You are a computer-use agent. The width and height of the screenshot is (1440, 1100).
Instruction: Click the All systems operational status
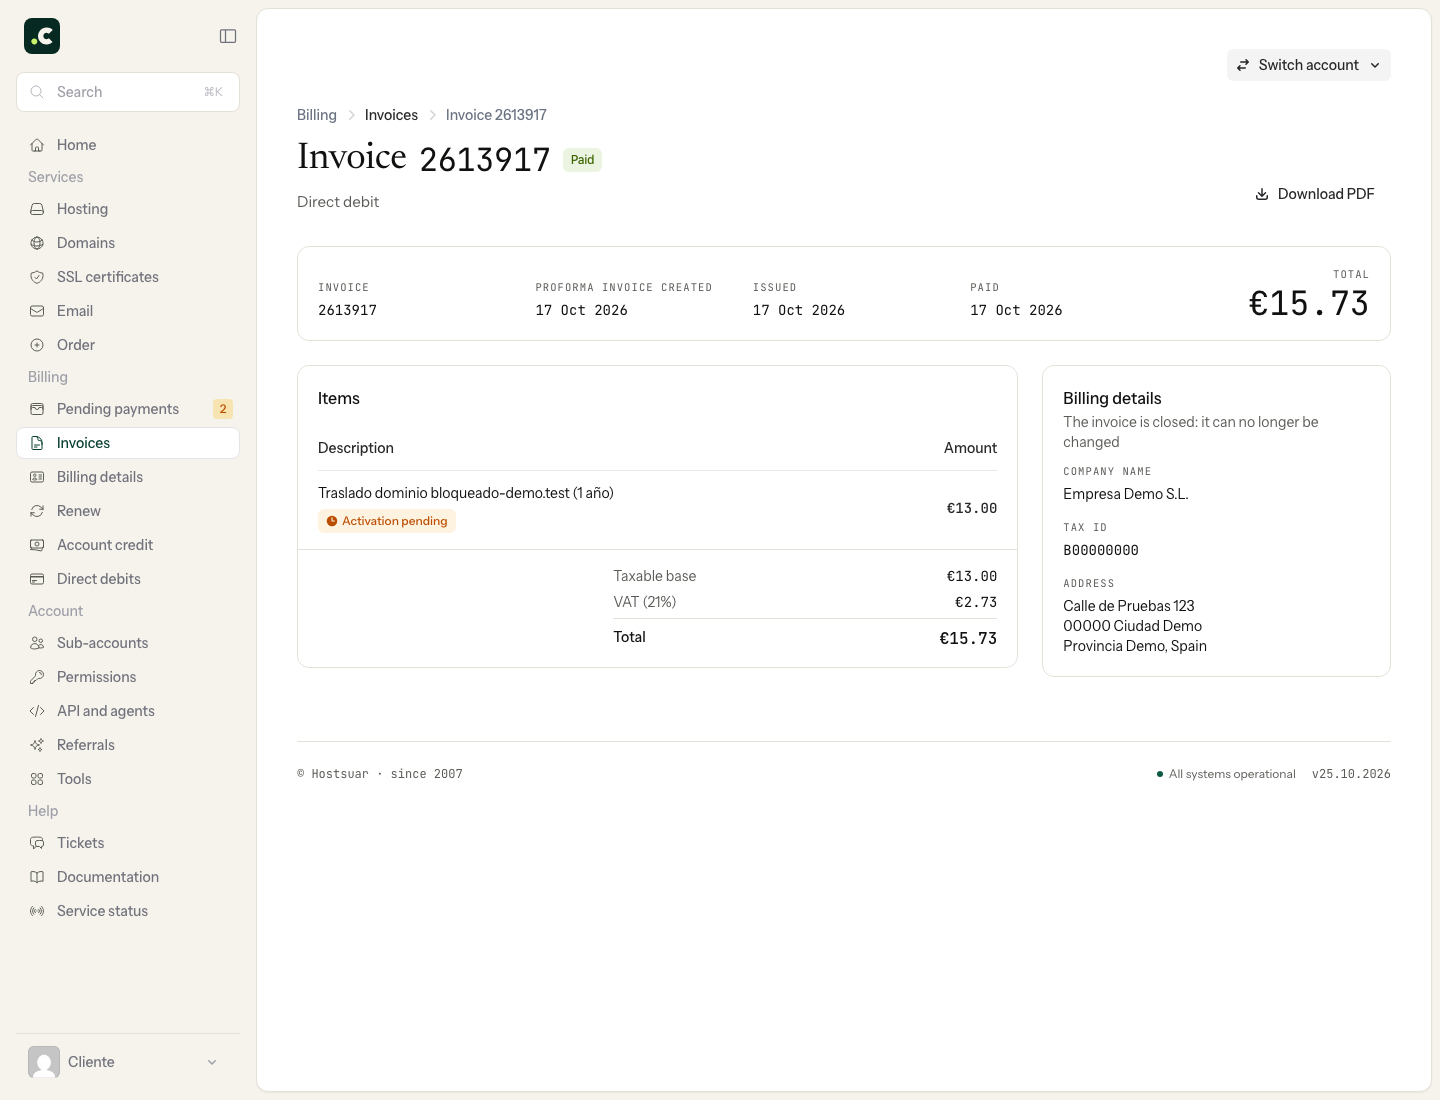[1226, 774]
